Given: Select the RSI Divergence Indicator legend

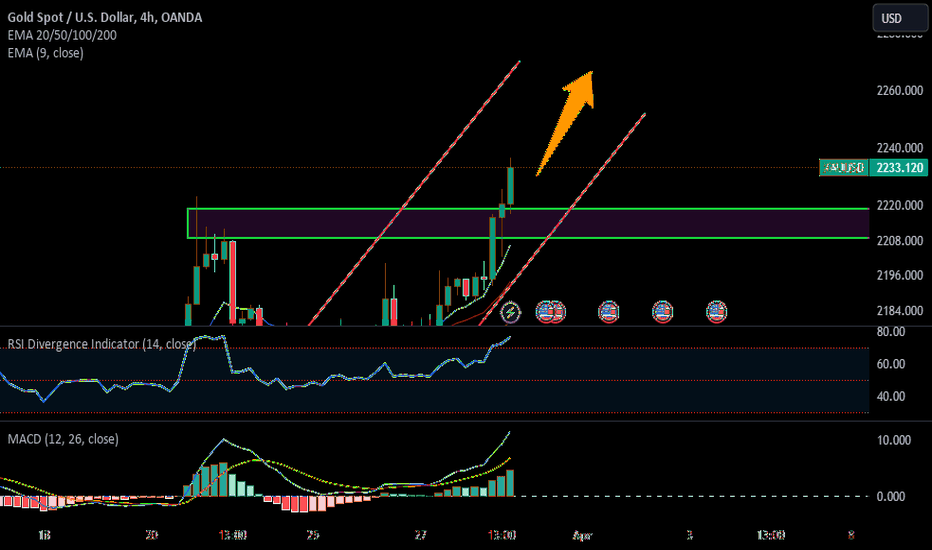Looking at the screenshot, I should tap(102, 344).
